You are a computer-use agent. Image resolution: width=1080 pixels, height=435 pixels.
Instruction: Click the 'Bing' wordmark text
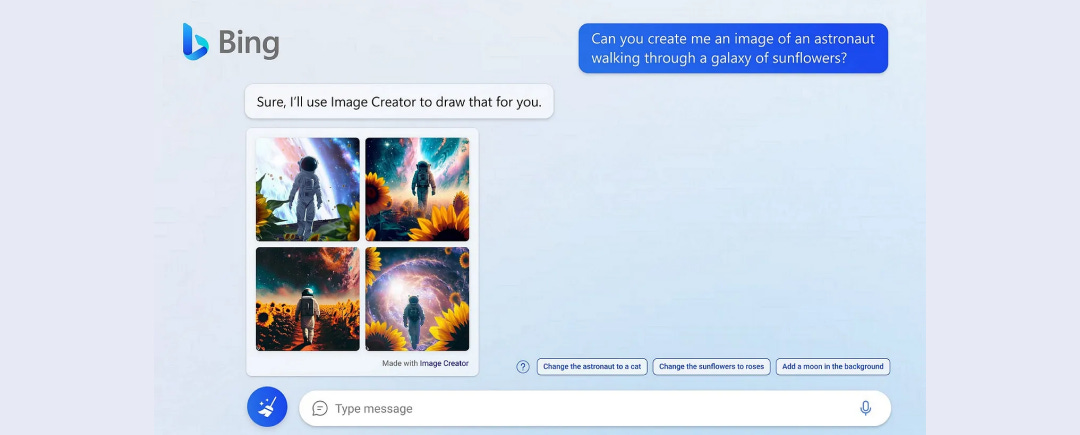click(249, 43)
